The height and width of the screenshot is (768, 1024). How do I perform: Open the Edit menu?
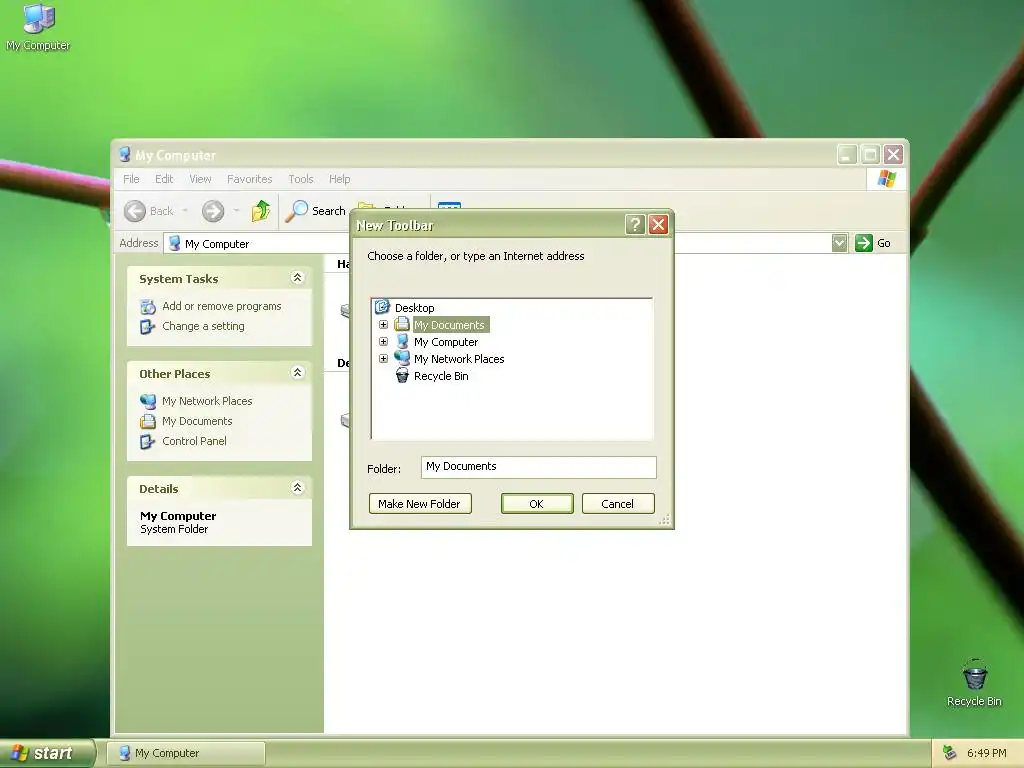click(164, 179)
